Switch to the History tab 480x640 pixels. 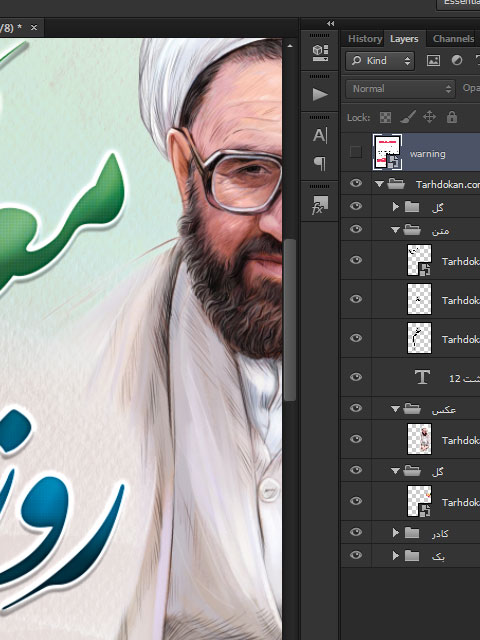click(364, 39)
